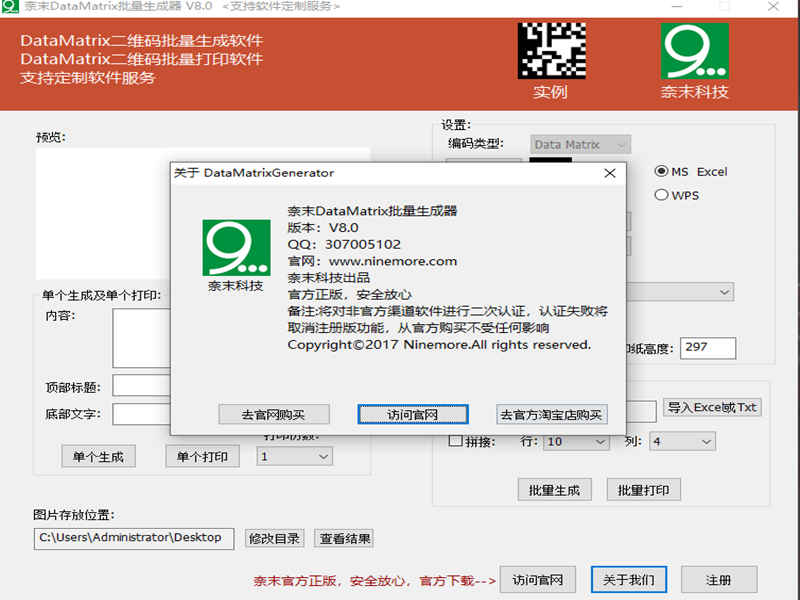
Task: Click the 修改目录 button
Action: (x=274, y=538)
